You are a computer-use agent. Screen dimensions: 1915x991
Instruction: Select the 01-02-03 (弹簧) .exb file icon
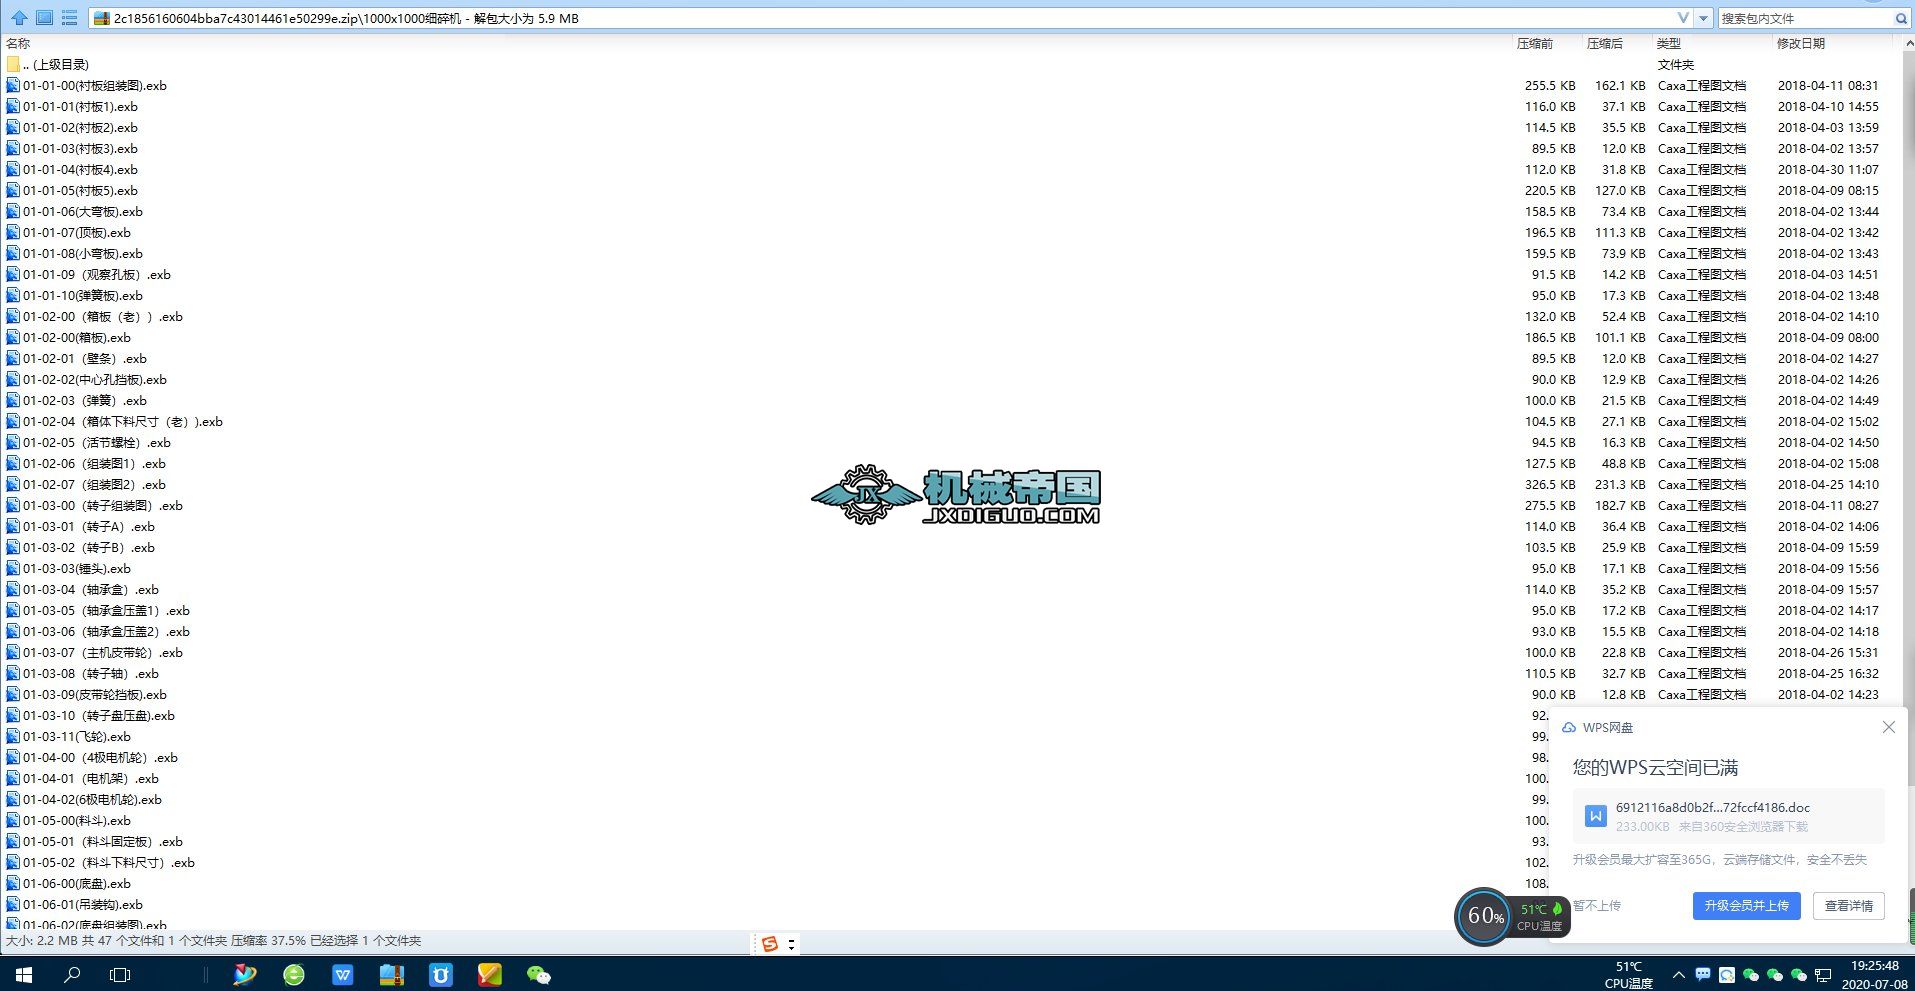coord(13,400)
